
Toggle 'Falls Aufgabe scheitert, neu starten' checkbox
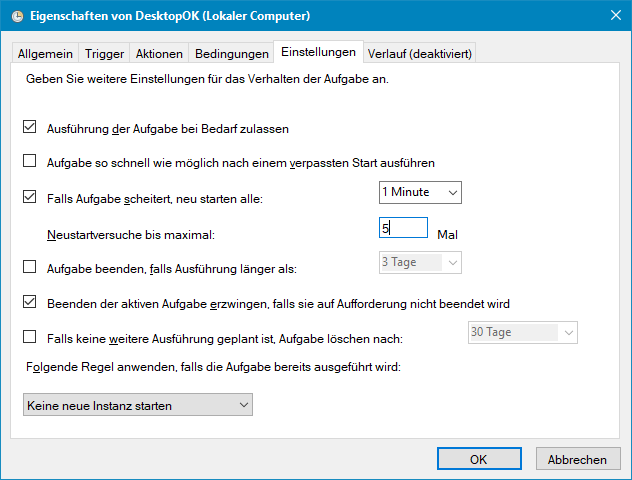tap(29, 197)
